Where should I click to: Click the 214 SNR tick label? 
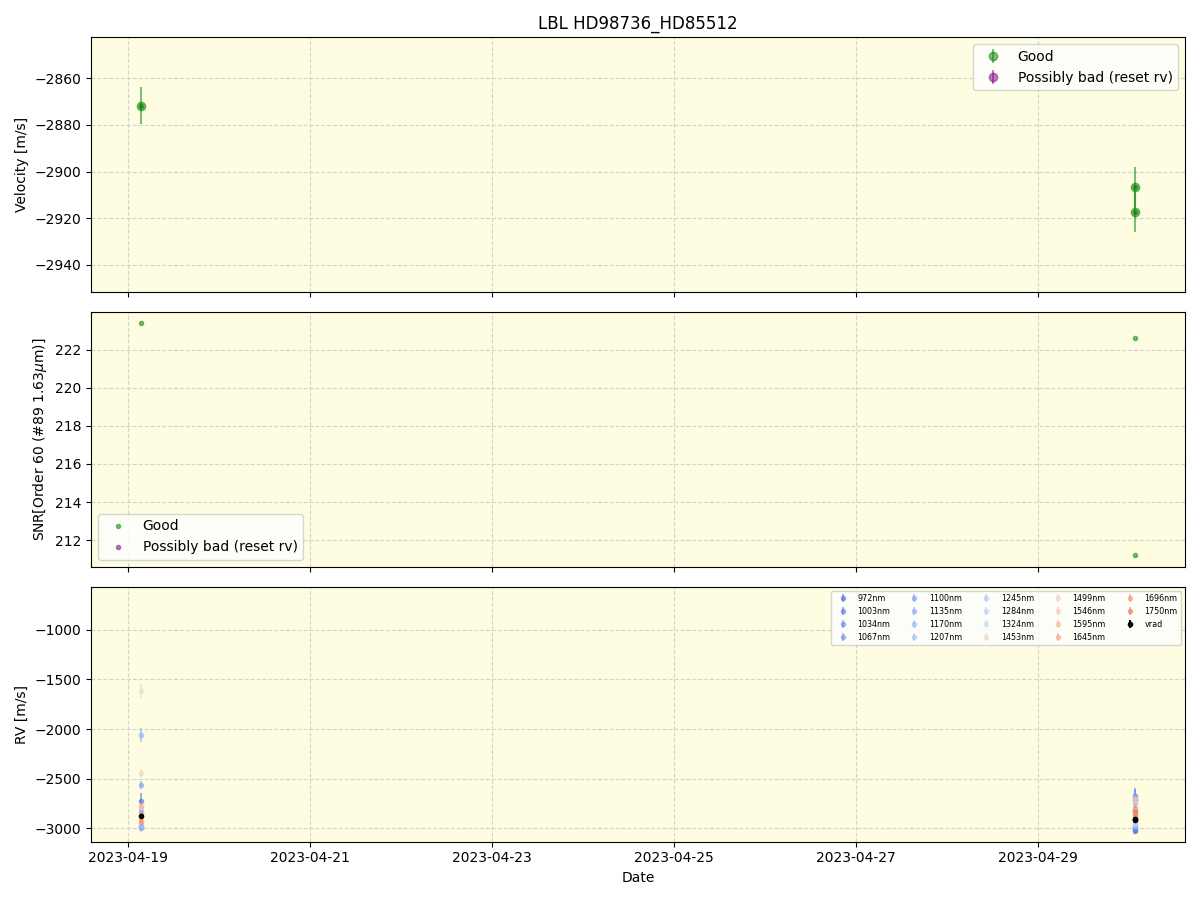point(70,502)
